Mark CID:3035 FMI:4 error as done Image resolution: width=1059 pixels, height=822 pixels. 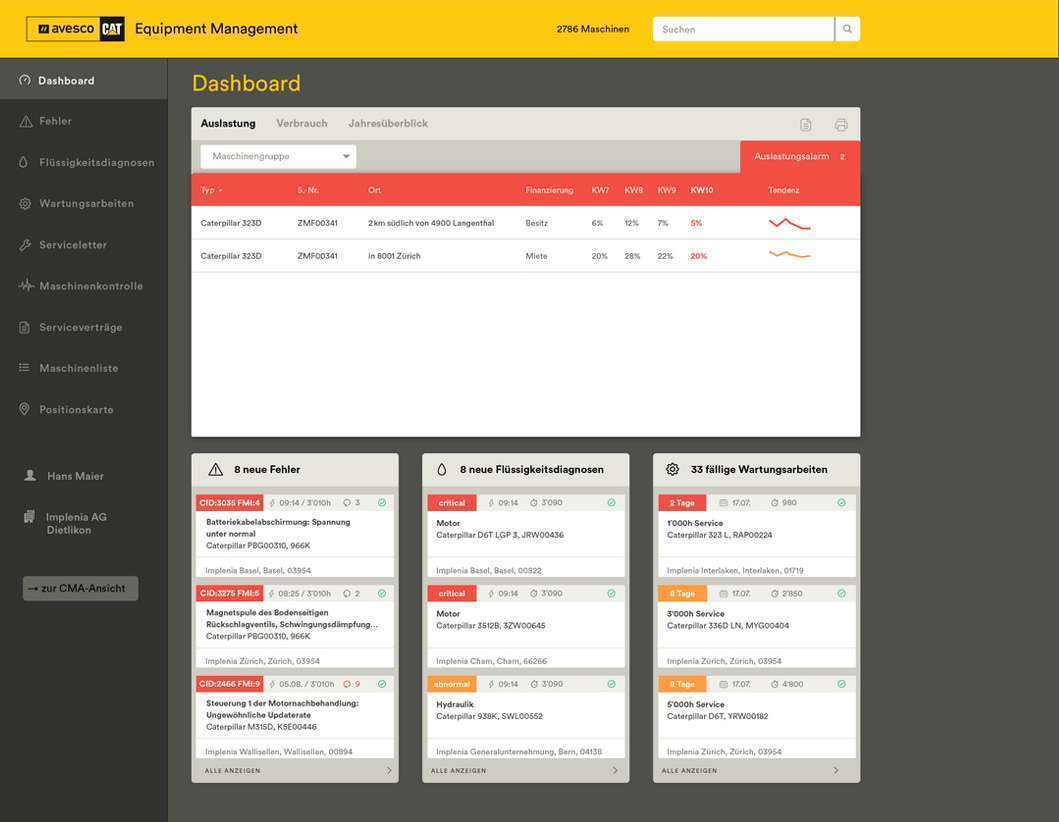382,503
